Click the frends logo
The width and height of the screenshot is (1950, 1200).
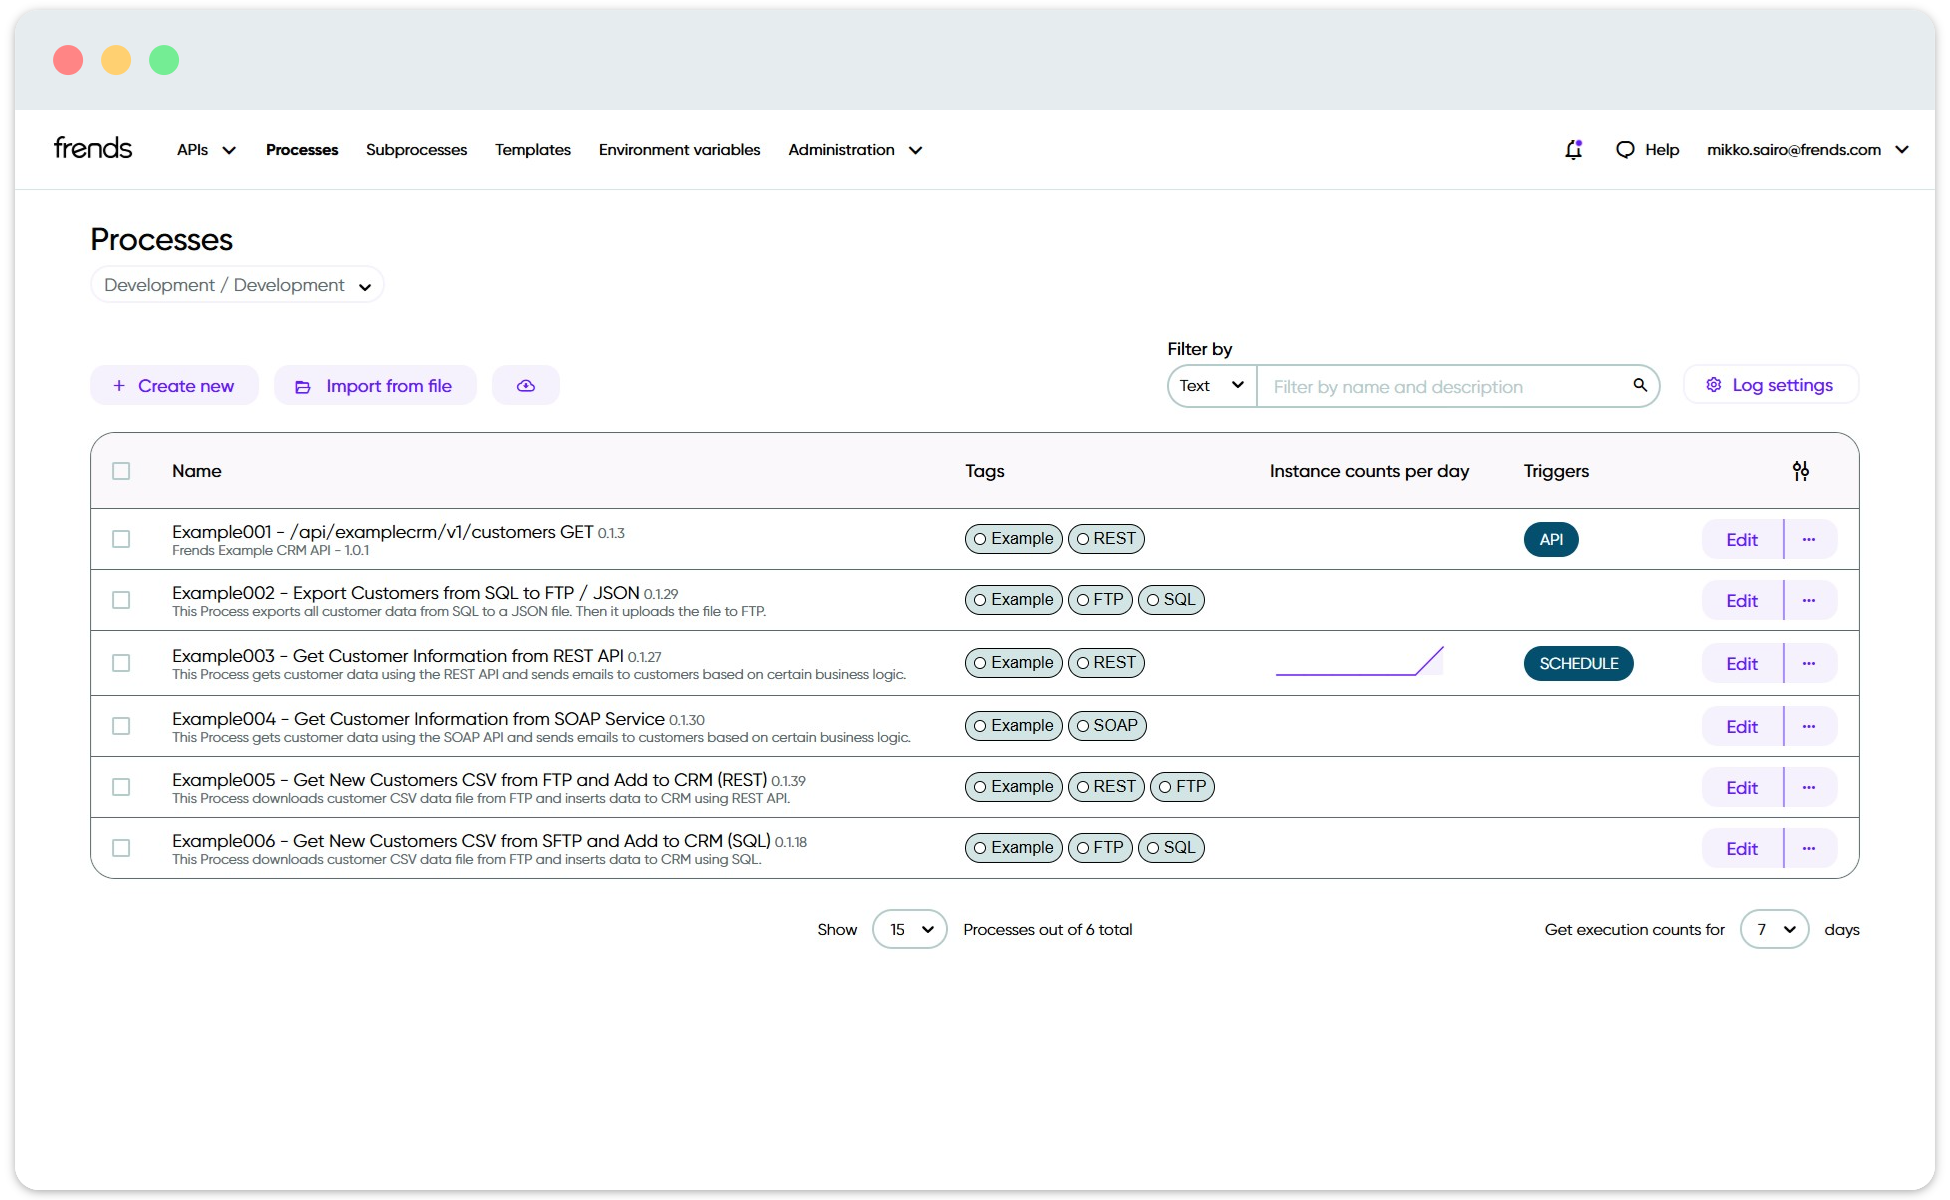tap(92, 147)
